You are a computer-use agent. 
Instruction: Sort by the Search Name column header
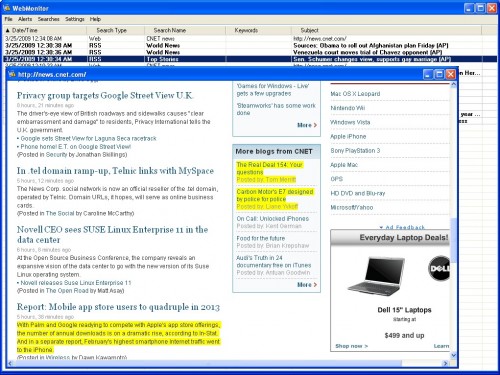pos(185,30)
